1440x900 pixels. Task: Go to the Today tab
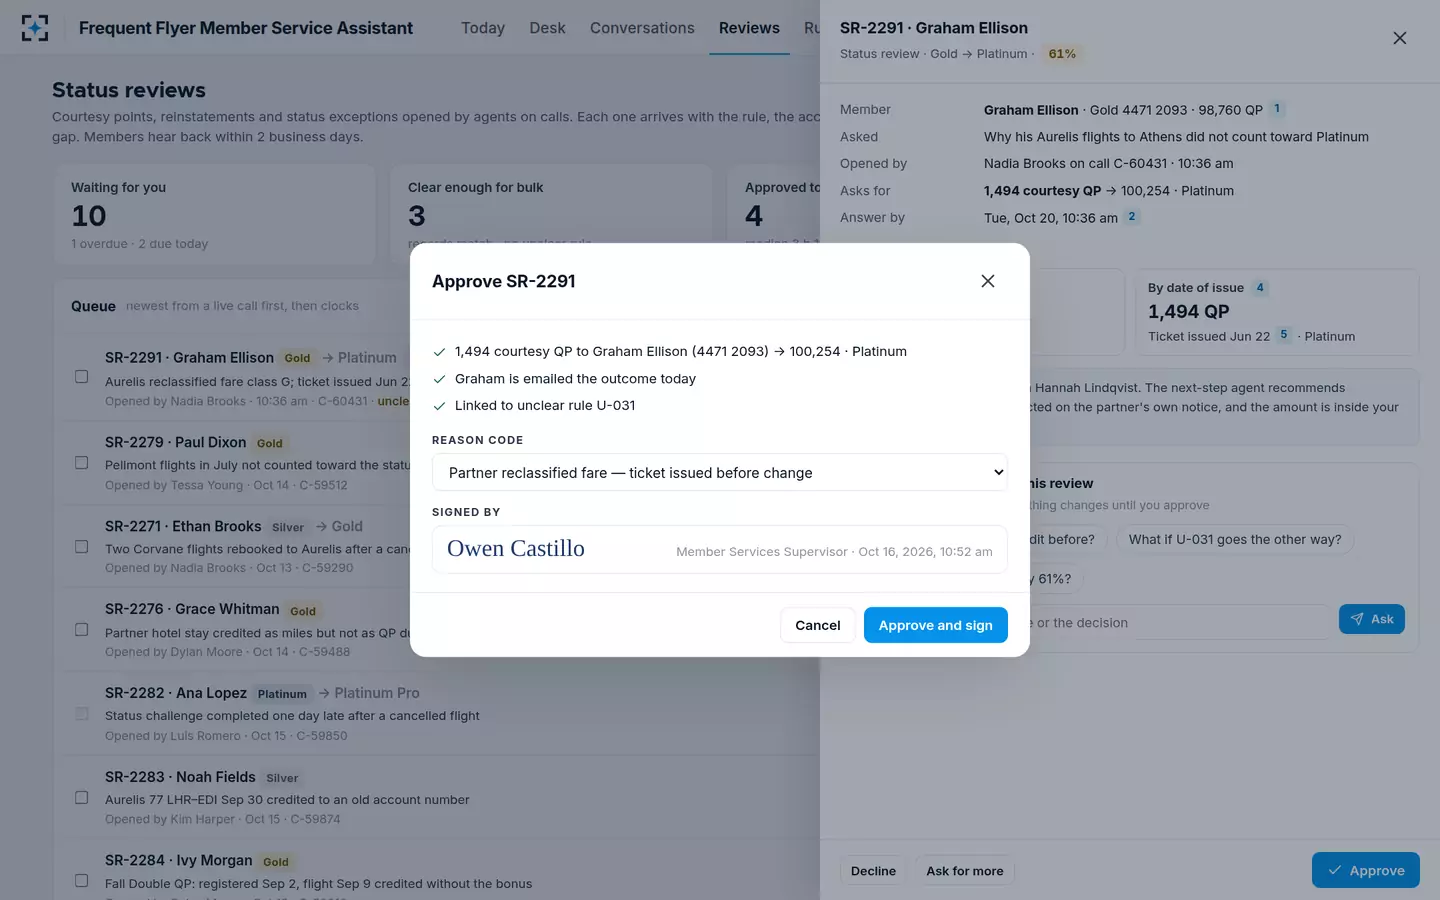pos(483,28)
